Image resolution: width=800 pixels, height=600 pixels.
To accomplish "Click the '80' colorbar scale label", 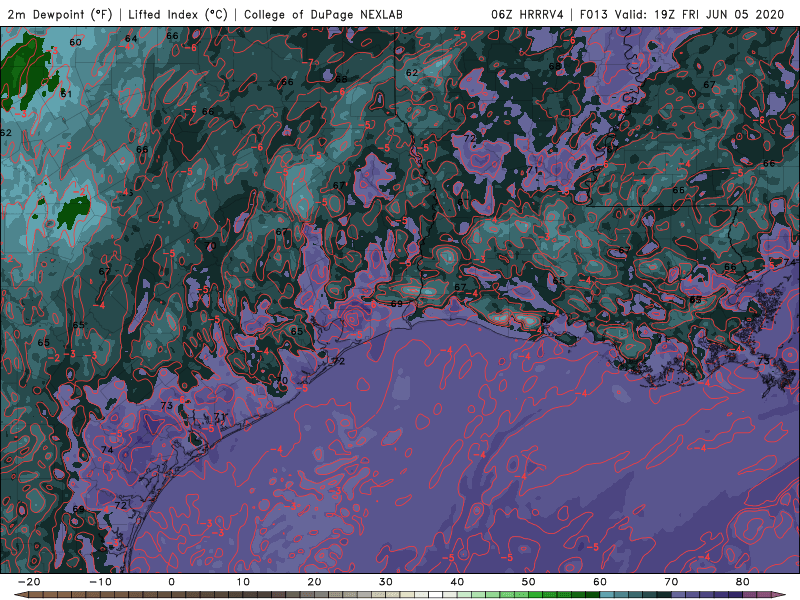I will pyautogui.click(x=743, y=582).
